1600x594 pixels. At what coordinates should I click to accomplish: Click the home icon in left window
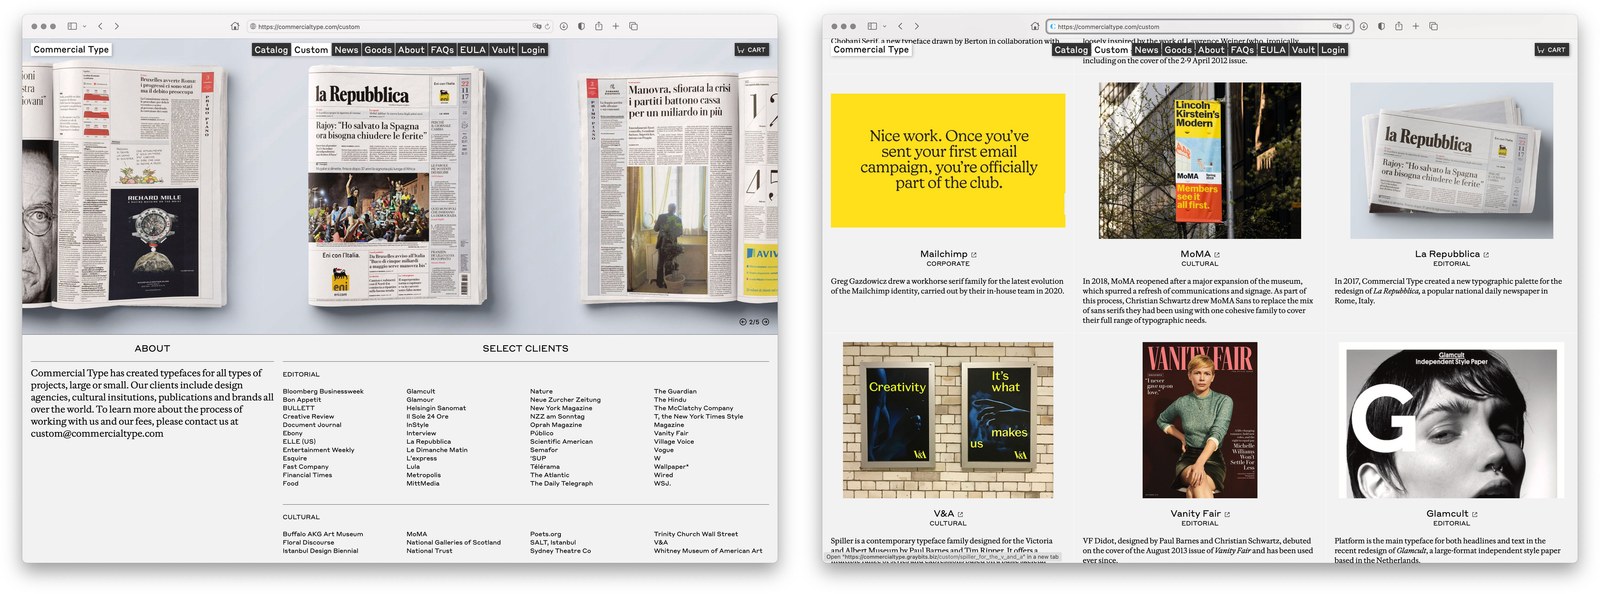(x=235, y=26)
